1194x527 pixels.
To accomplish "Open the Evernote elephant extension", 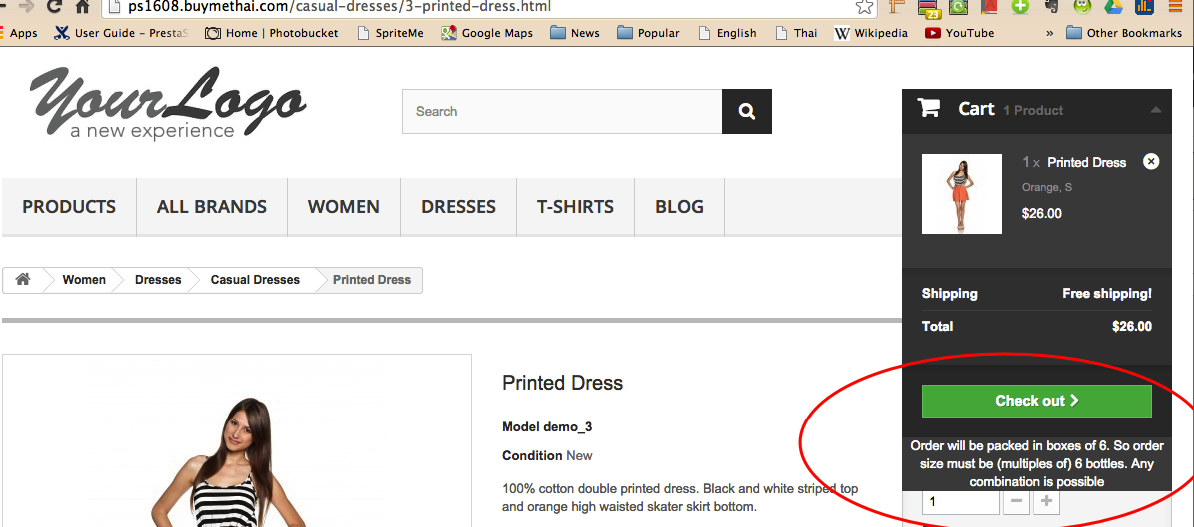I will point(1051,7).
